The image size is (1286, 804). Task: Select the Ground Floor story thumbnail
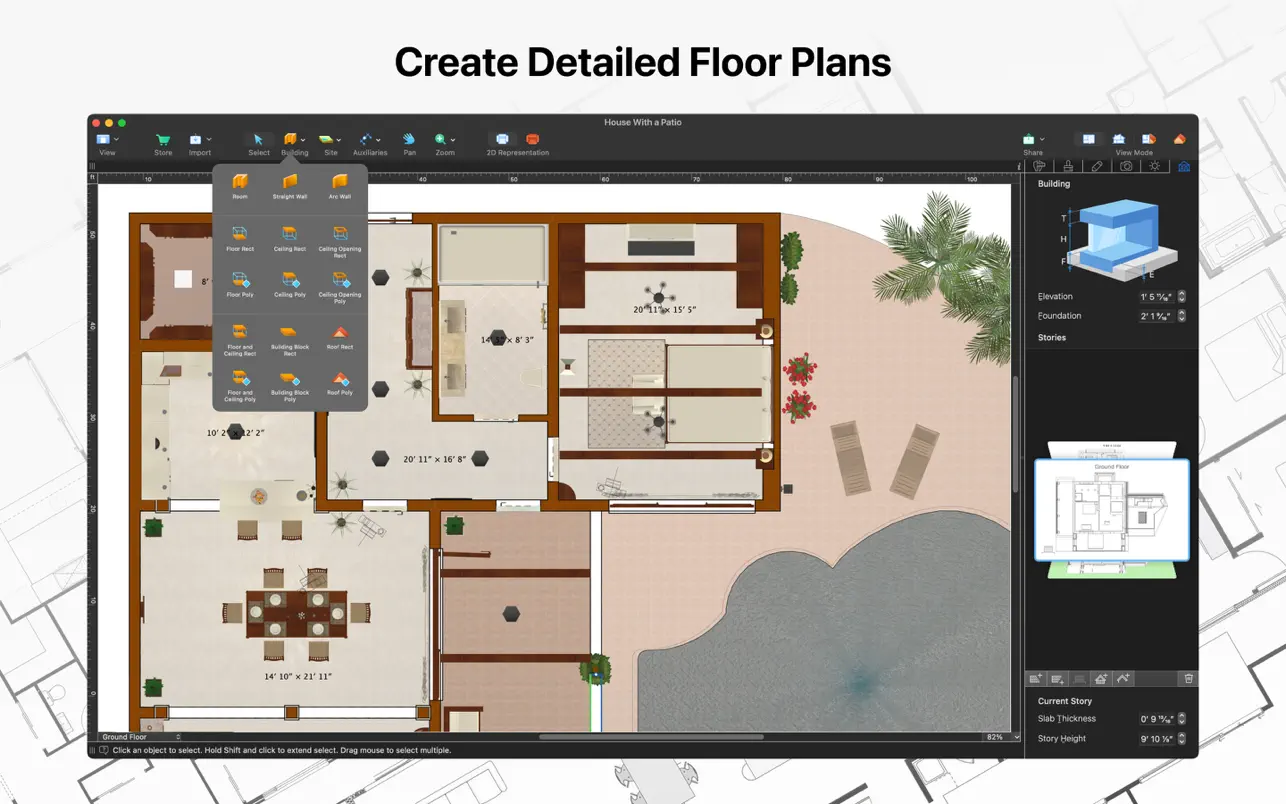pos(1111,510)
